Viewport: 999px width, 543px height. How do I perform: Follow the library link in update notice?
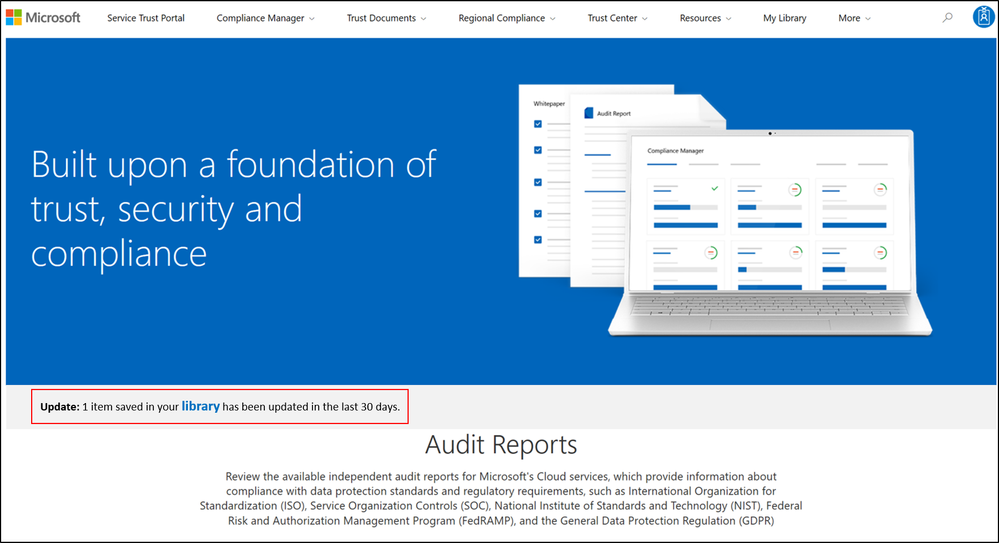[x=201, y=406]
